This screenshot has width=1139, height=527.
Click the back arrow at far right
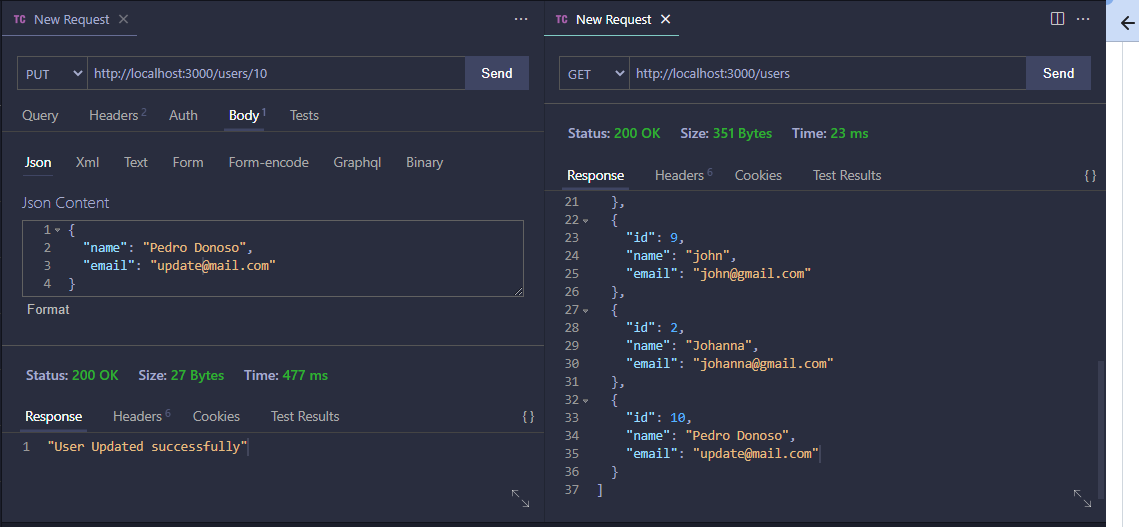1127,24
